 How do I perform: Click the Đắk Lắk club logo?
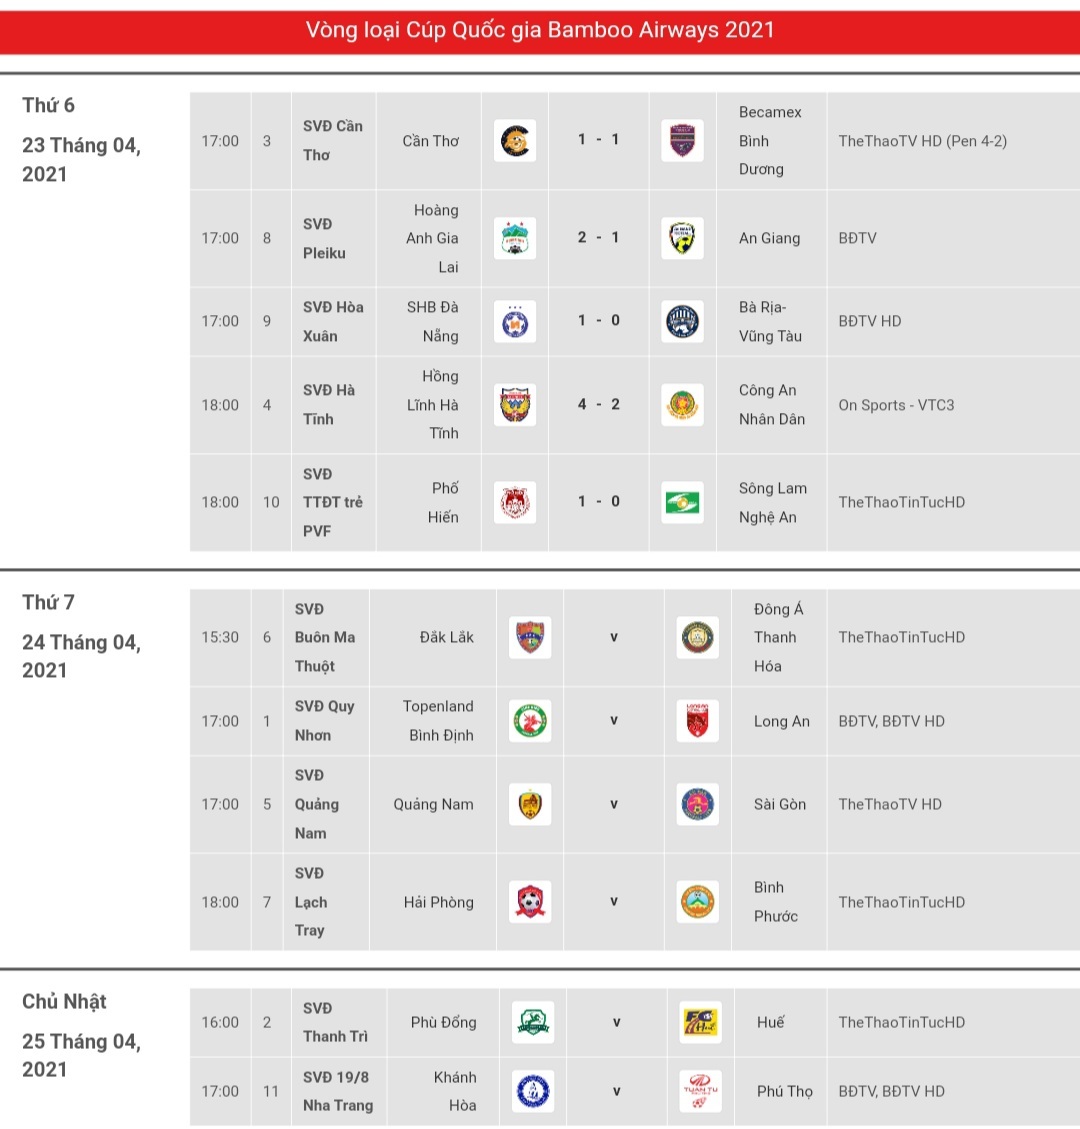tap(530, 637)
